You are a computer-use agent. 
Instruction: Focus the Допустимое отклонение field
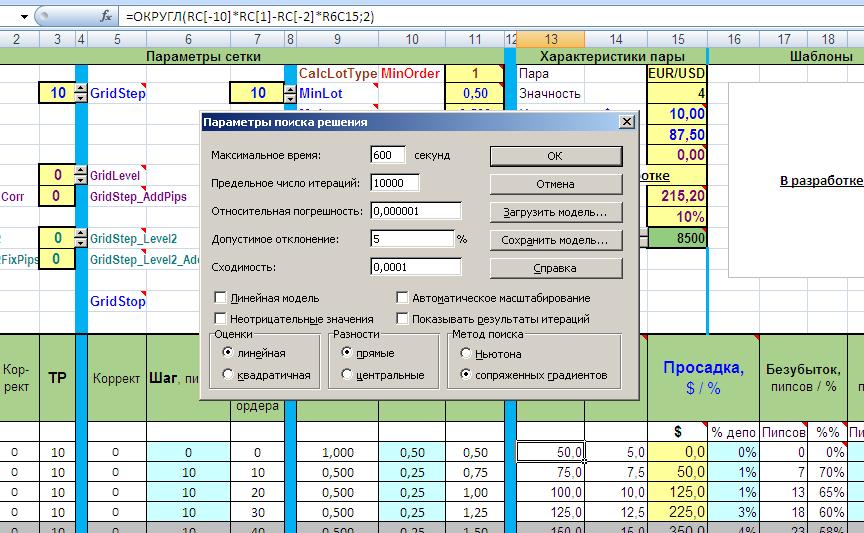[412, 239]
